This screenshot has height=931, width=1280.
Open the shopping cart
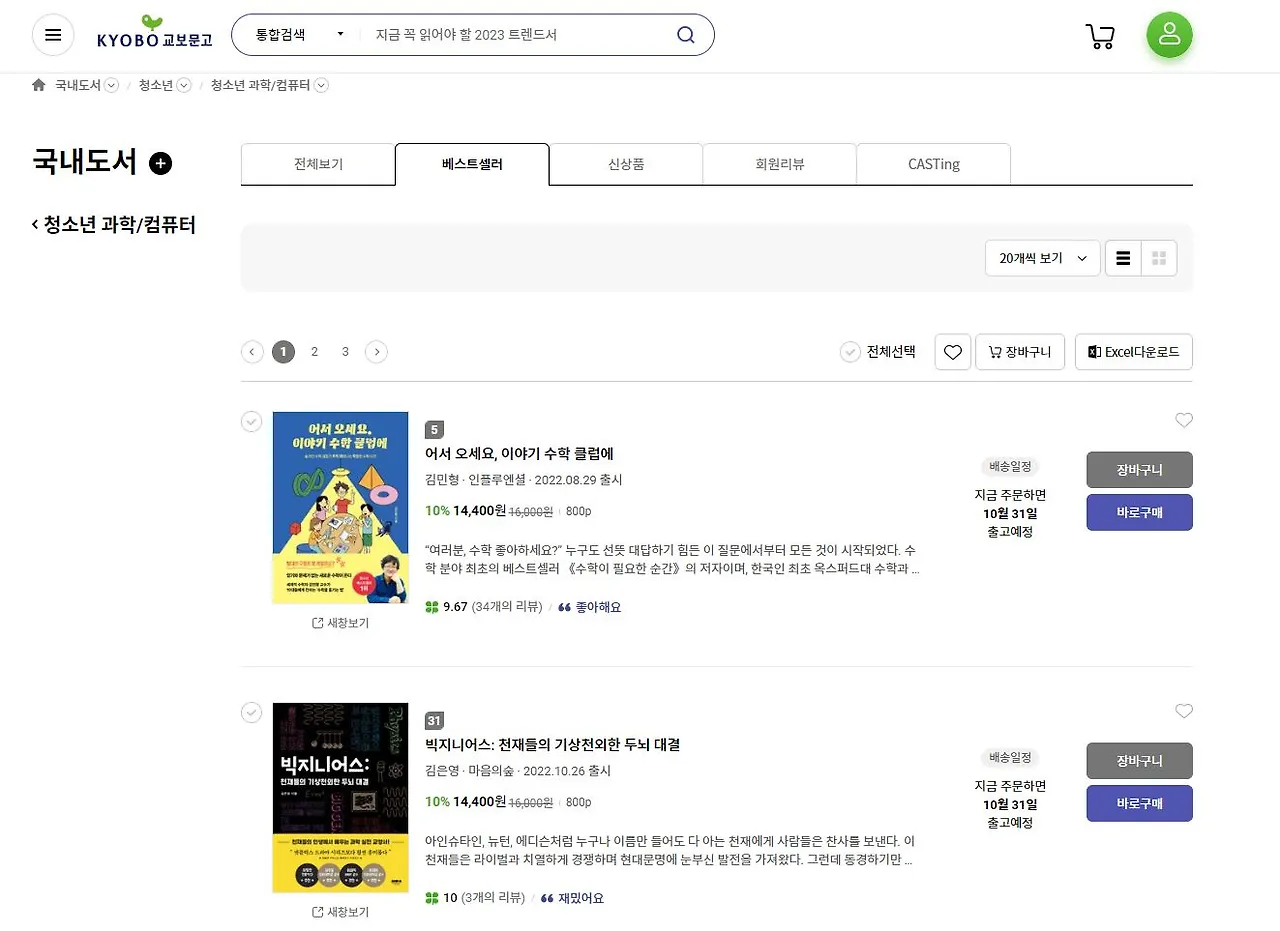pyautogui.click(x=1100, y=35)
